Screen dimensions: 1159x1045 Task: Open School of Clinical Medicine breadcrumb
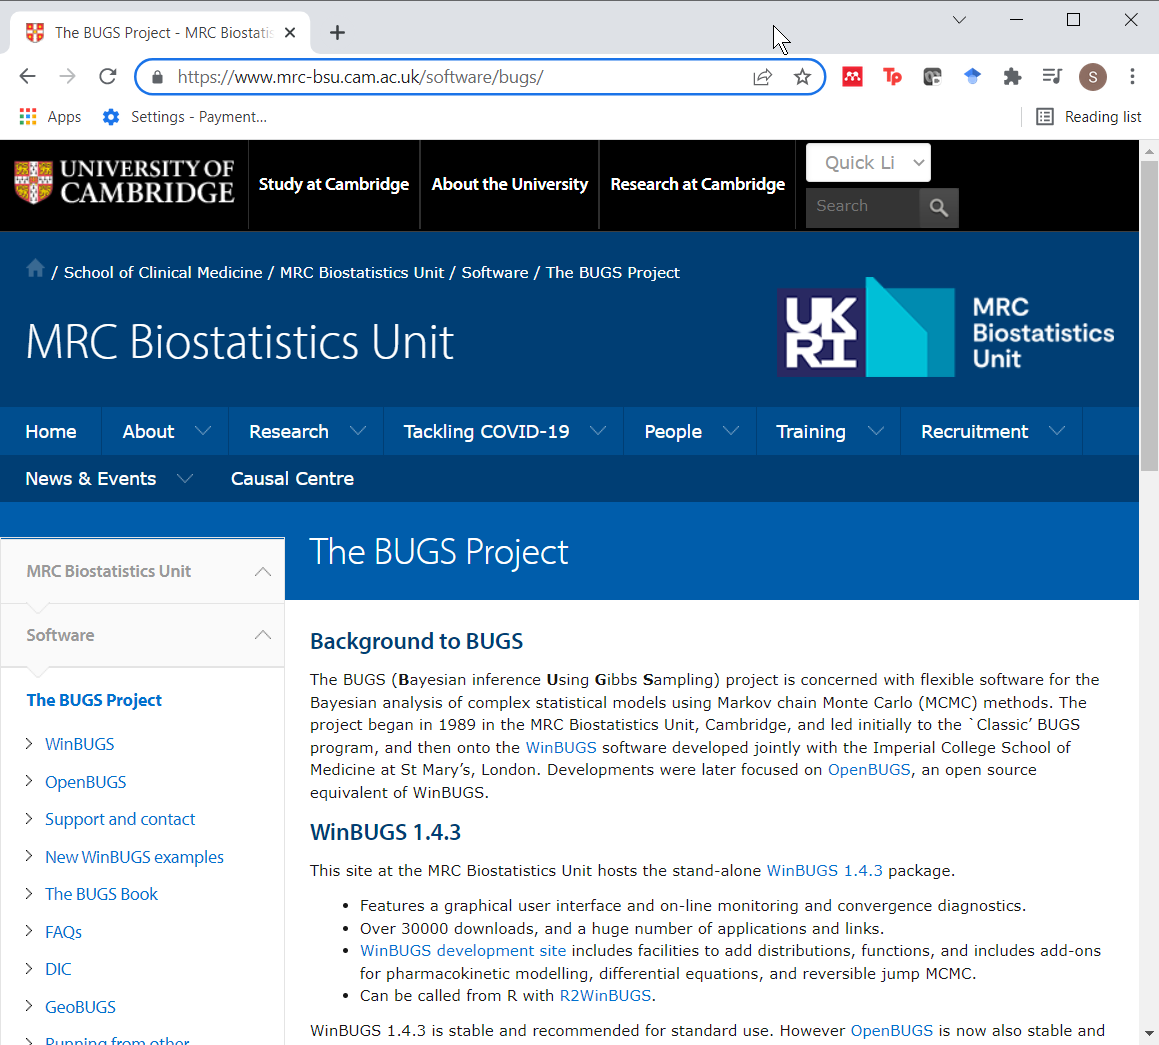tap(163, 273)
